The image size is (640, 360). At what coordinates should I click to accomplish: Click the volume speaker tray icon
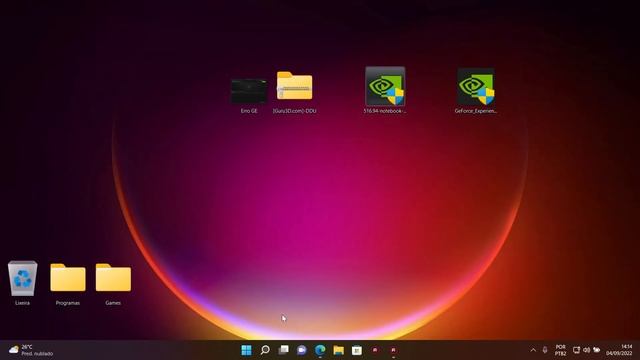click(x=587, y=350)
